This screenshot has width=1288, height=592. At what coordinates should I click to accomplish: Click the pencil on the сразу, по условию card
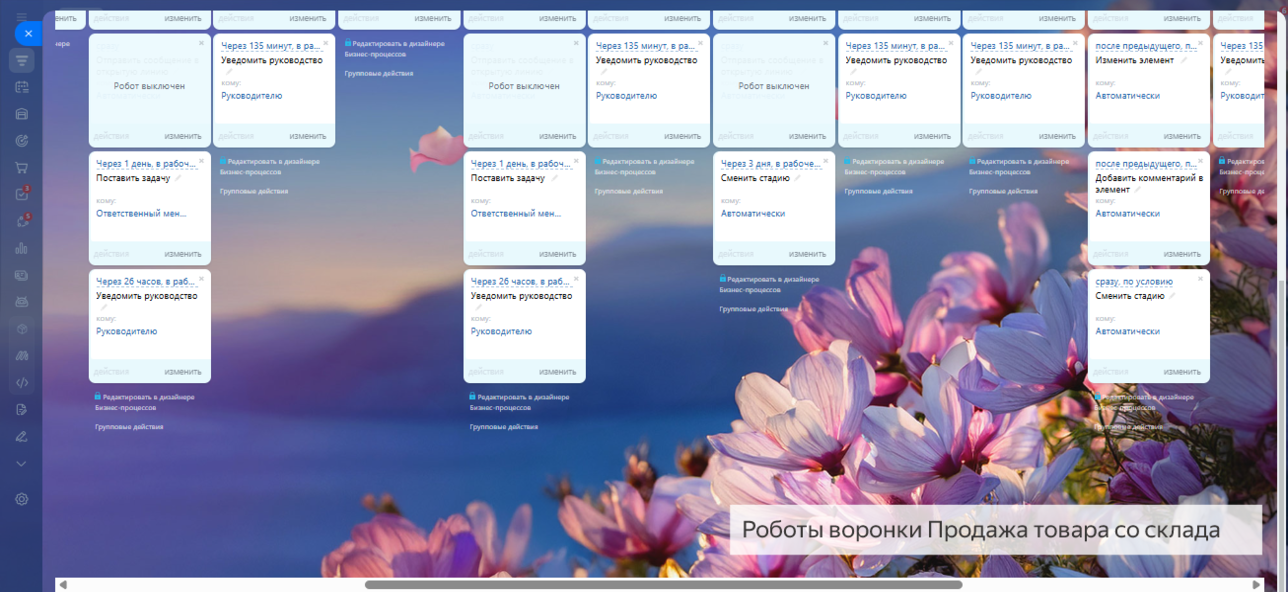click(1173, 296)
